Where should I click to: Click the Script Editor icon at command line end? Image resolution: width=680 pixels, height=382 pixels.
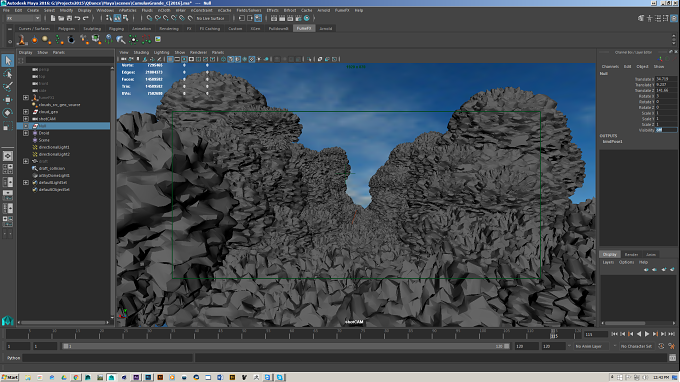673,358
